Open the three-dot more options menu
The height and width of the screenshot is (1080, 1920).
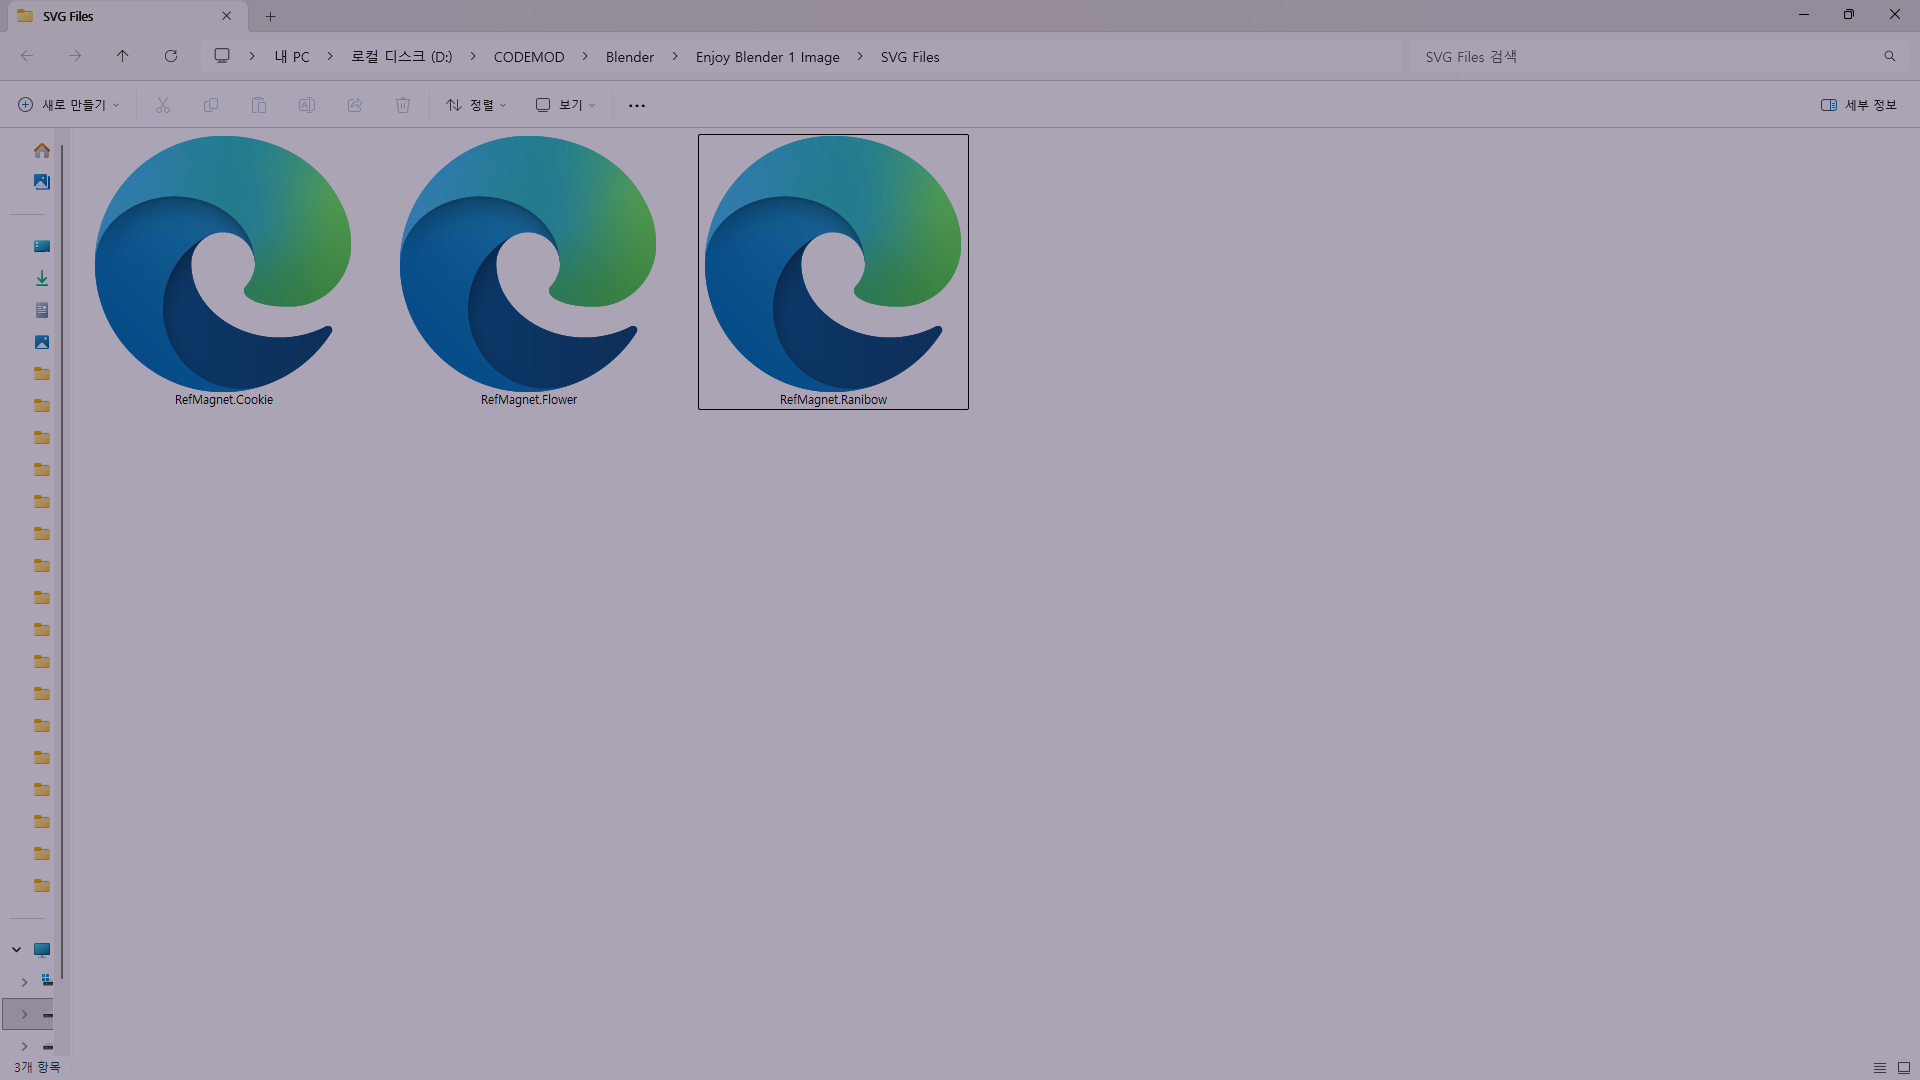coord(637,105)
